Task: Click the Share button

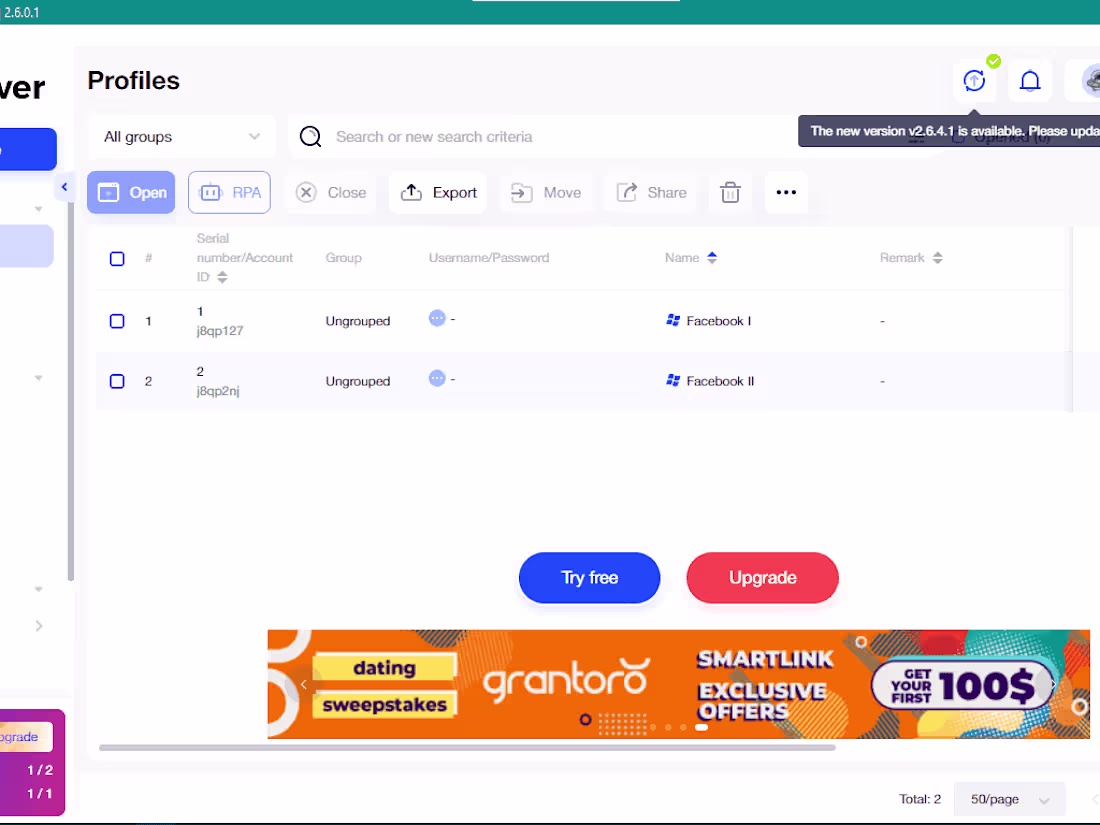Action: [652, 192]
